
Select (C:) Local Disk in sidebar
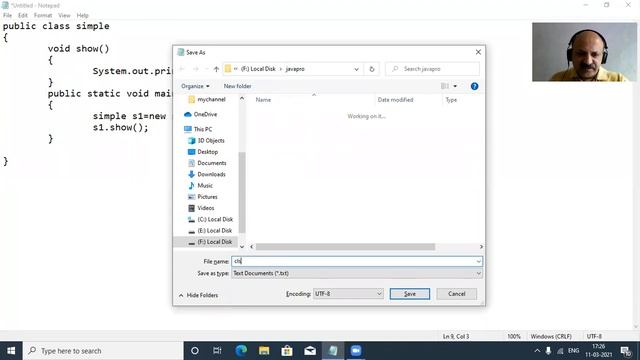point(211,219)
